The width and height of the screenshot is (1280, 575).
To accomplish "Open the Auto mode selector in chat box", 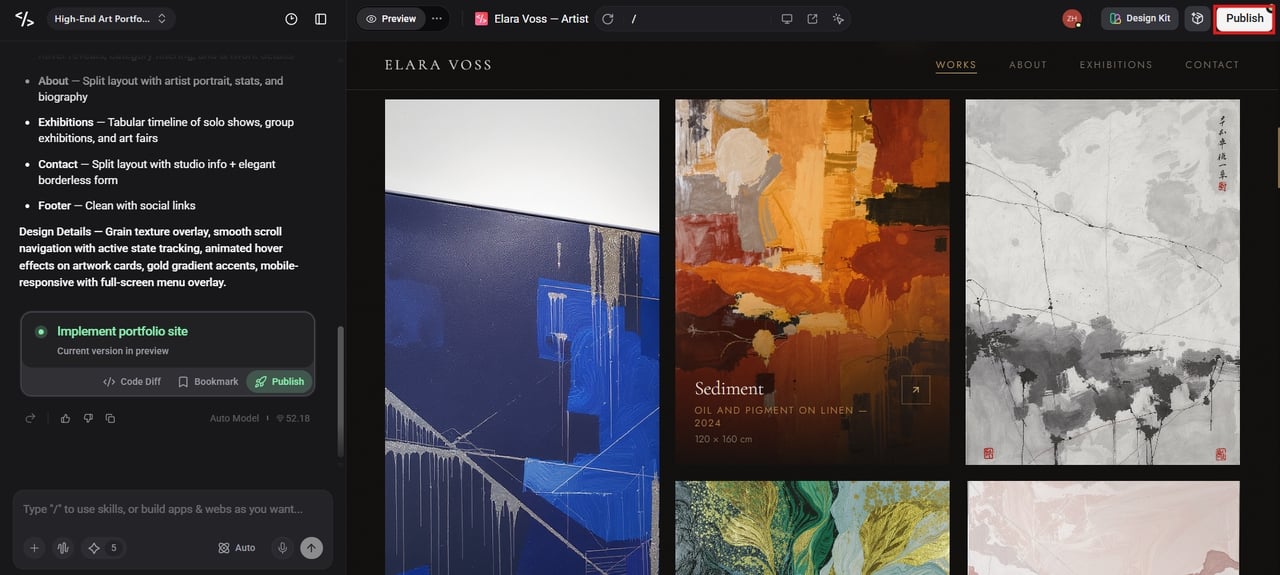I will tap(237, 548).
